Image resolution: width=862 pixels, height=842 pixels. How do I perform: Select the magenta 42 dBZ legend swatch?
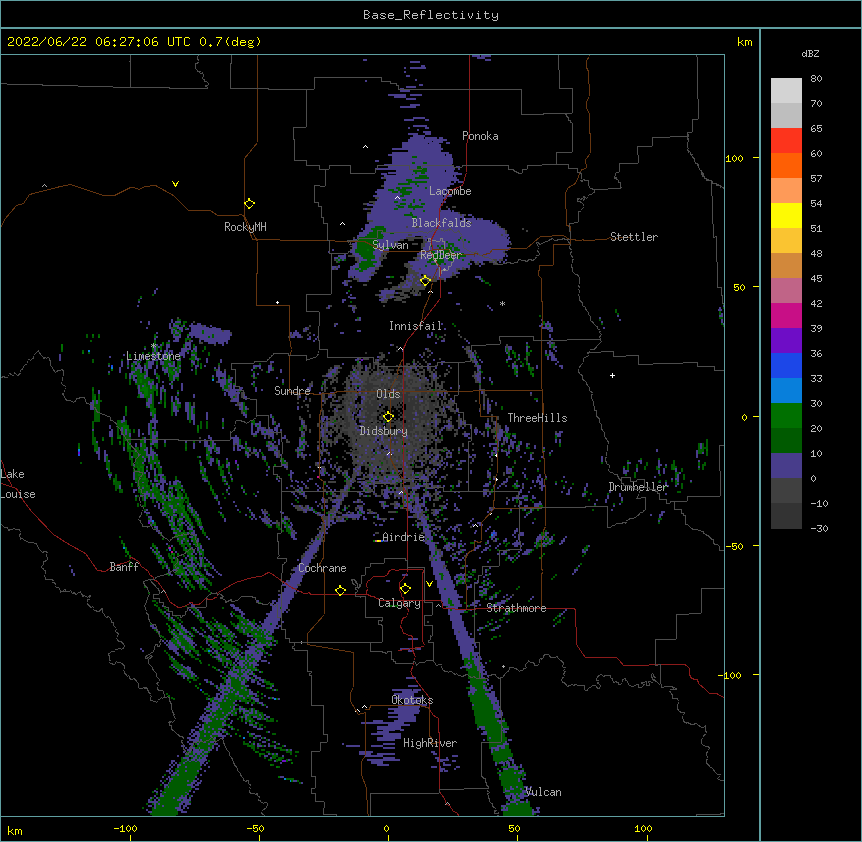[786, 315]
